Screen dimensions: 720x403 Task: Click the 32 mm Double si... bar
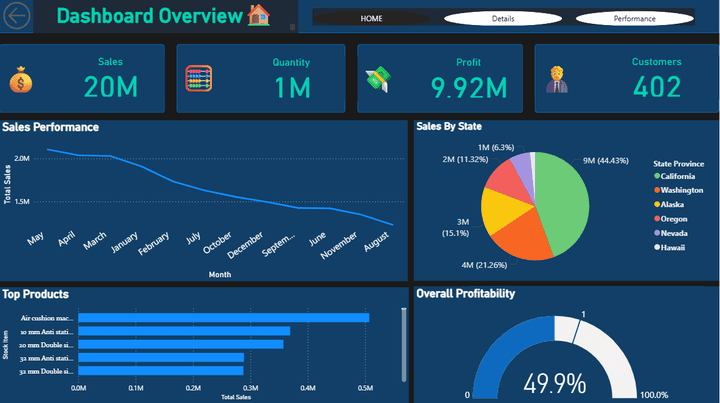click(x=161, y=370)
